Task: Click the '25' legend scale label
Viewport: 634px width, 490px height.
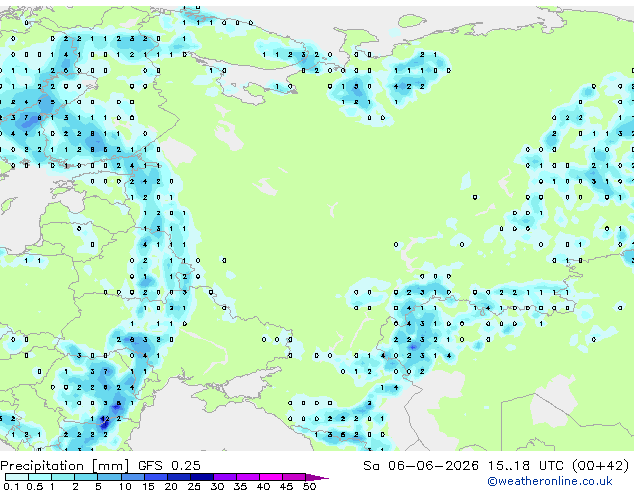Action: [x=194, y=486]
